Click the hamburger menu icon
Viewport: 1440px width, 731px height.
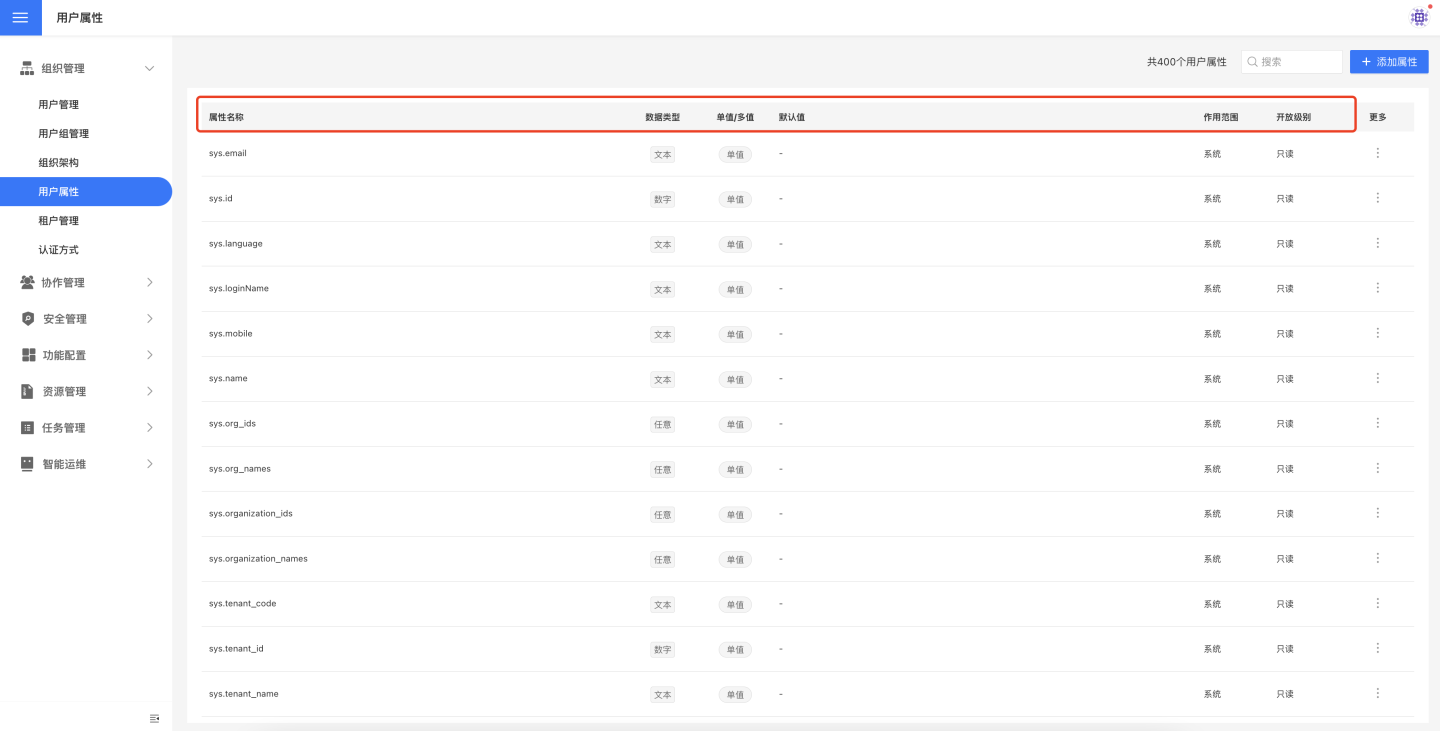(x=20, y=17)
